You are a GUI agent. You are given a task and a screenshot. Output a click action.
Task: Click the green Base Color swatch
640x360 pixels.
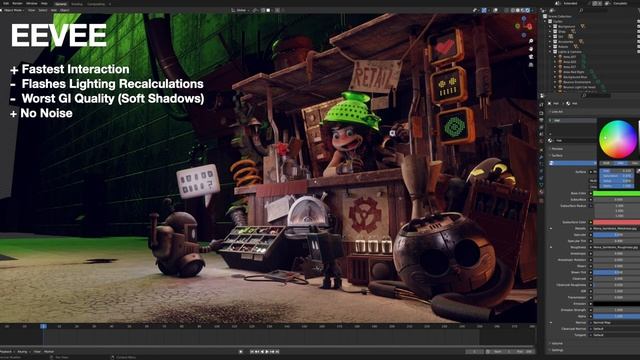[616, 193]
